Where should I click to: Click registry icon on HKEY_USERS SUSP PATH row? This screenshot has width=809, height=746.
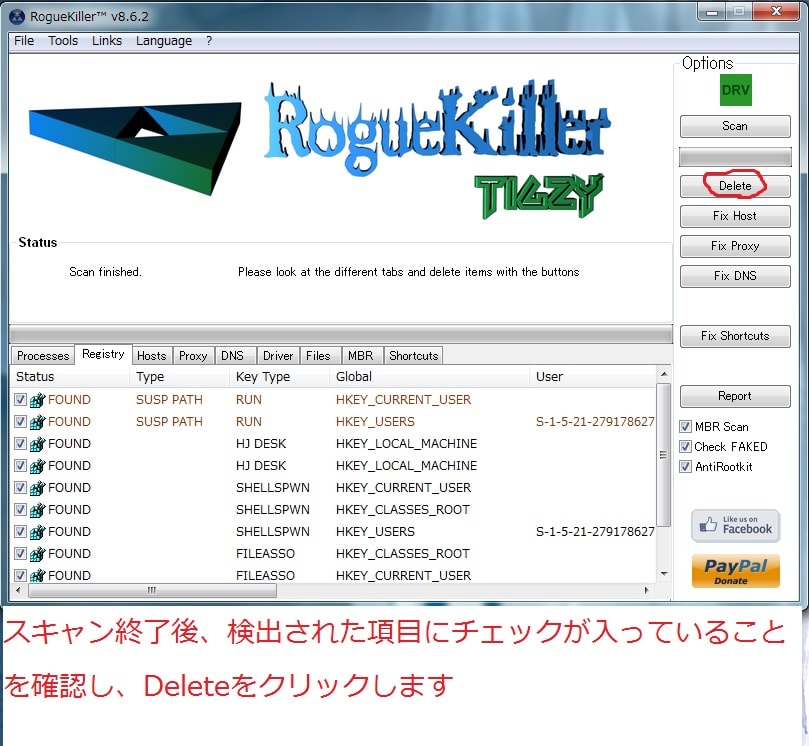[37, 422]
